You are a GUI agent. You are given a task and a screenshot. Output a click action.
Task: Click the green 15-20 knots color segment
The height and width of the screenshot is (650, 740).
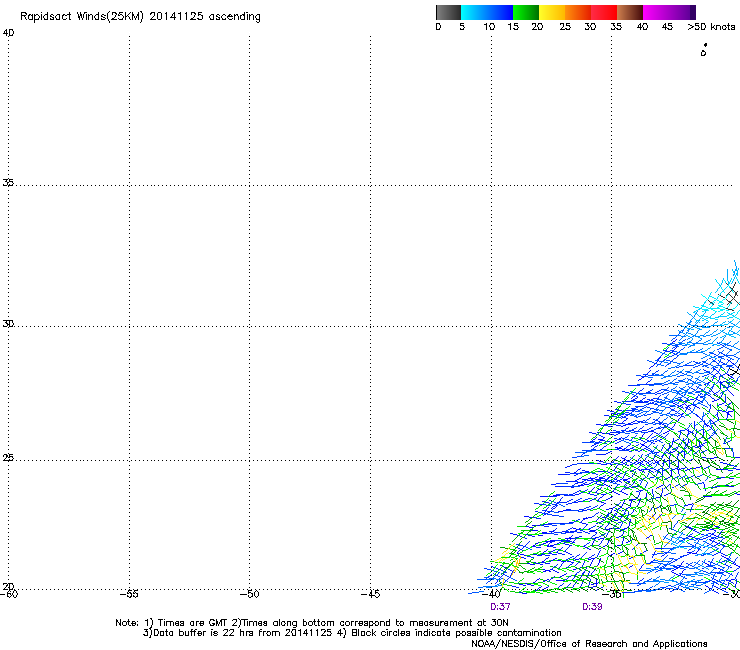pos(526,12)
